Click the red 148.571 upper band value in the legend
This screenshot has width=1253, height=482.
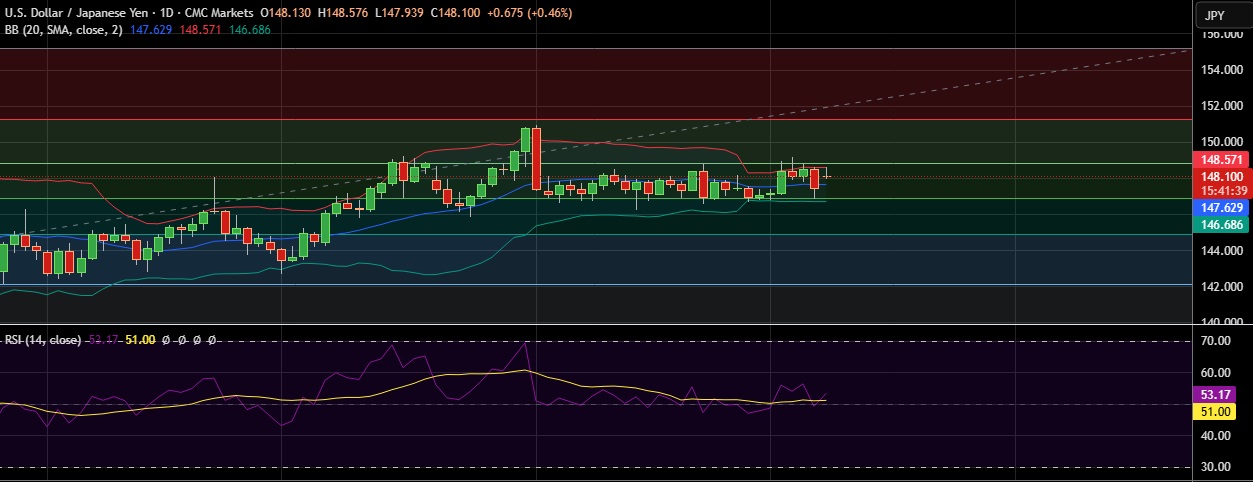[202, 30]
